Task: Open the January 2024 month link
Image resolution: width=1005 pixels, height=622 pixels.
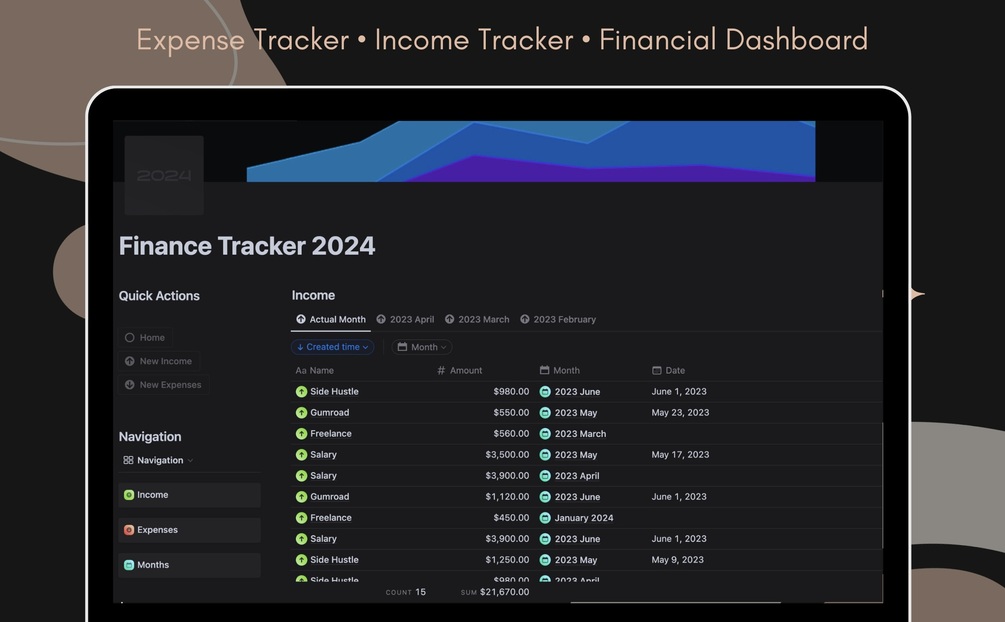Action: (x=584, y=518)
